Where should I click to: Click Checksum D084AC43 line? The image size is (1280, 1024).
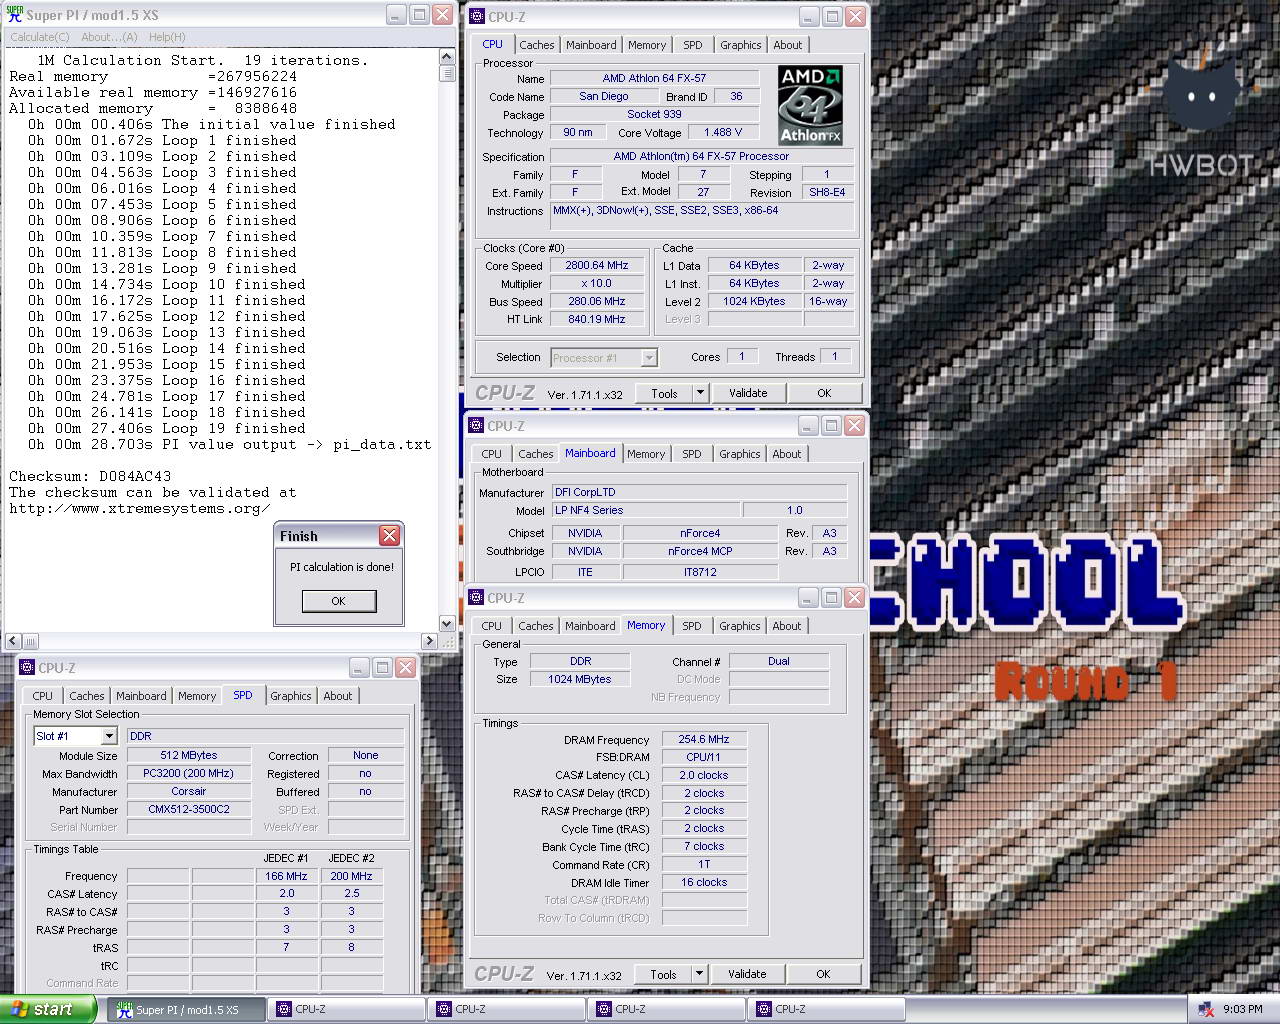click(x=90, y=476)
